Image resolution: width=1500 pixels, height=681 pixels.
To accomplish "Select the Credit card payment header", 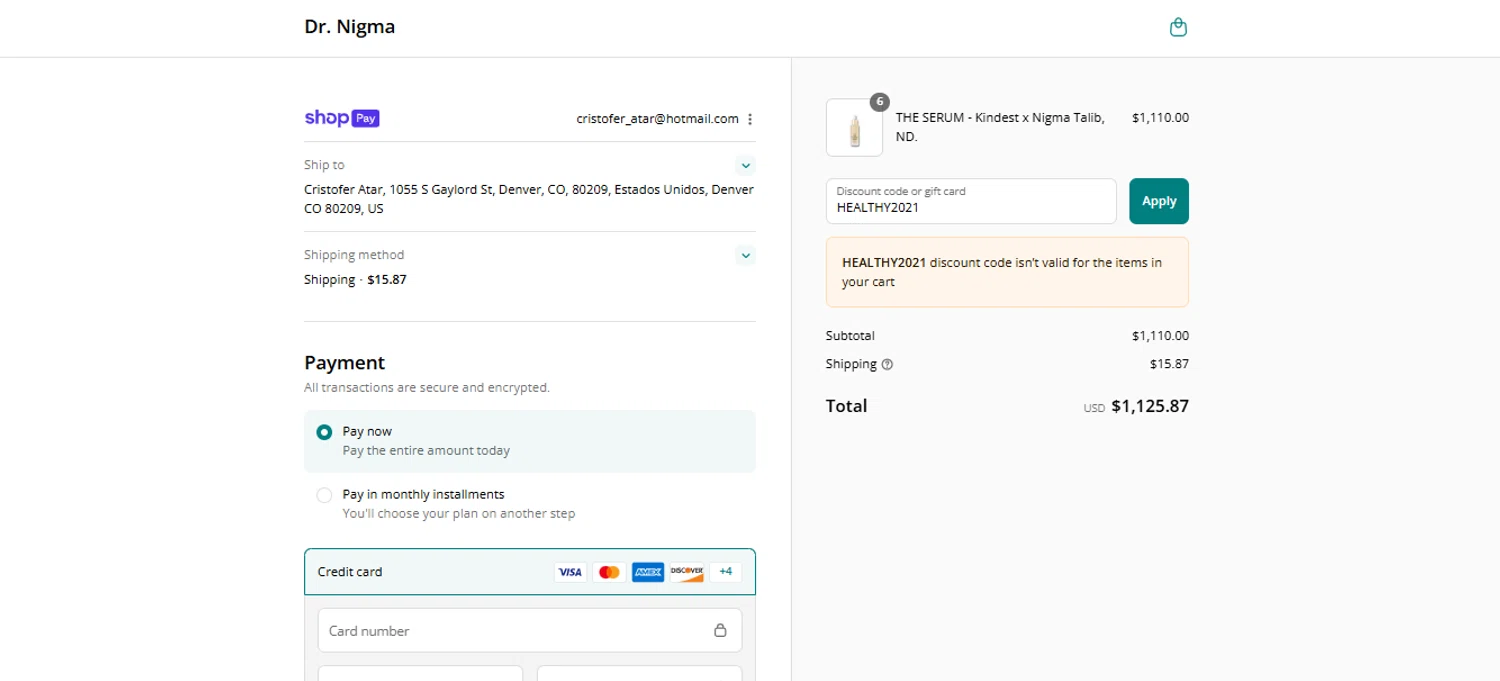I will 530,572.
